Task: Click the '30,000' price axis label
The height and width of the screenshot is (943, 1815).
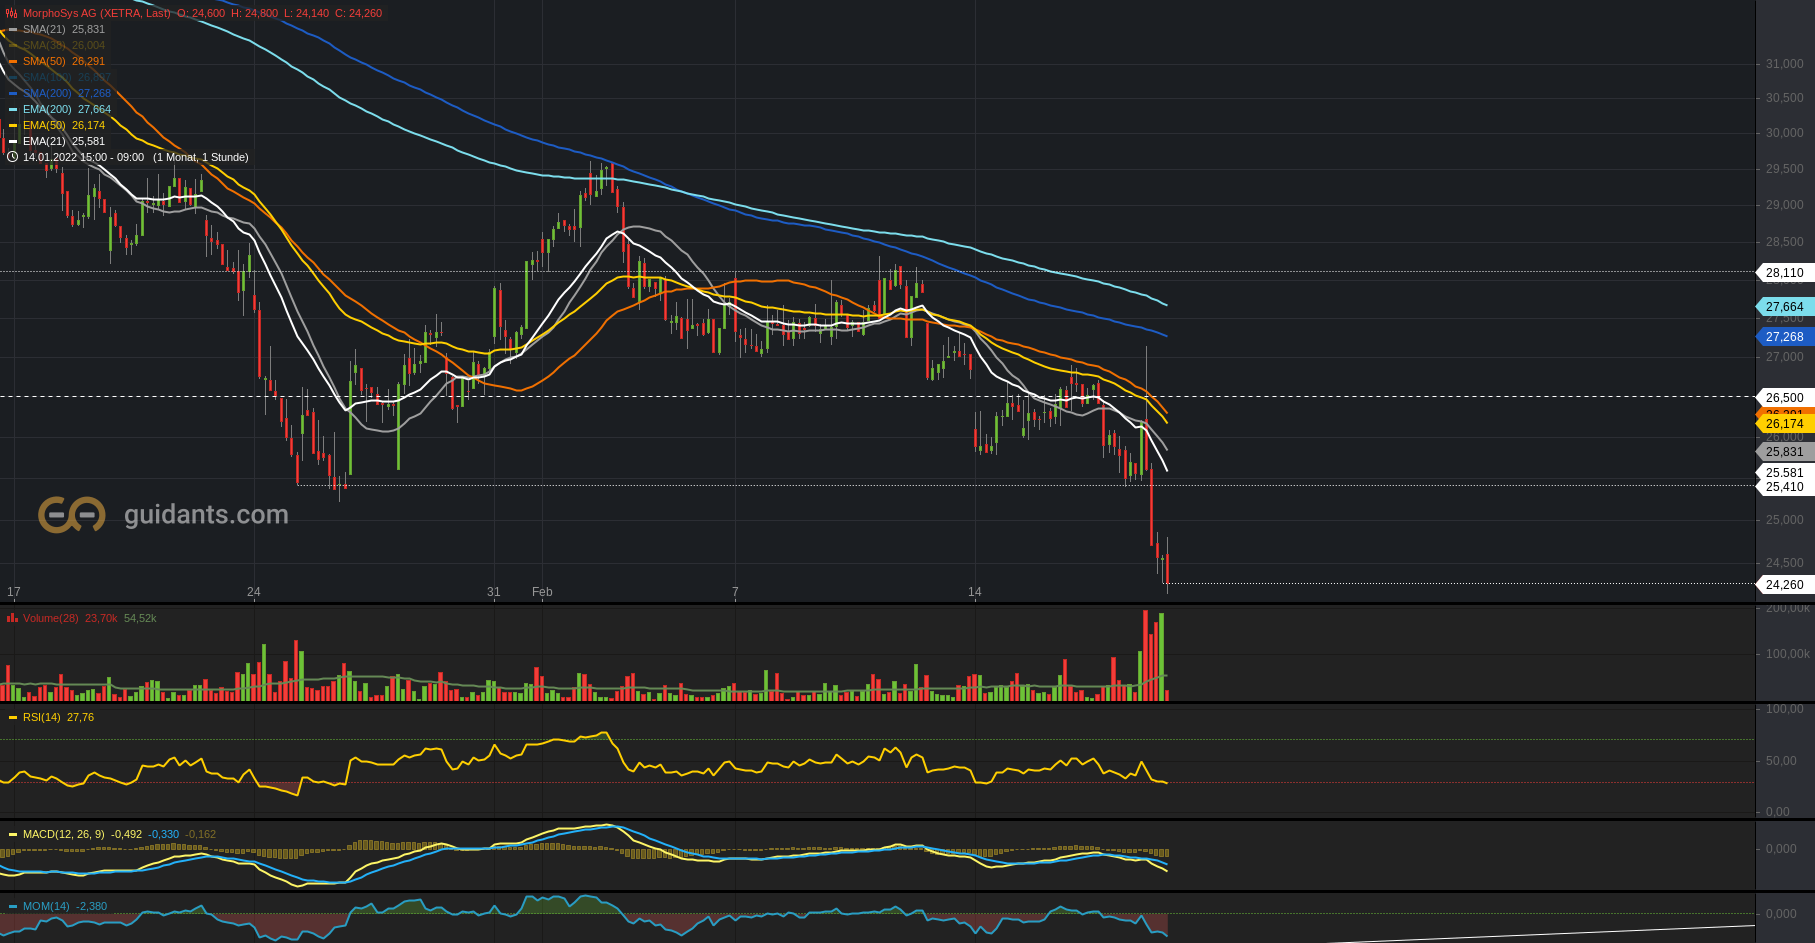Action: [1785, 133]
